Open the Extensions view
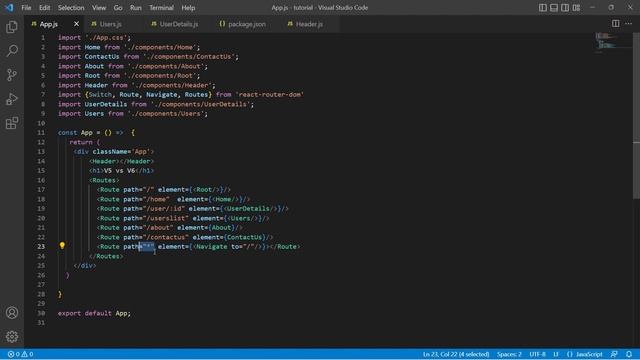 [12, 123]
